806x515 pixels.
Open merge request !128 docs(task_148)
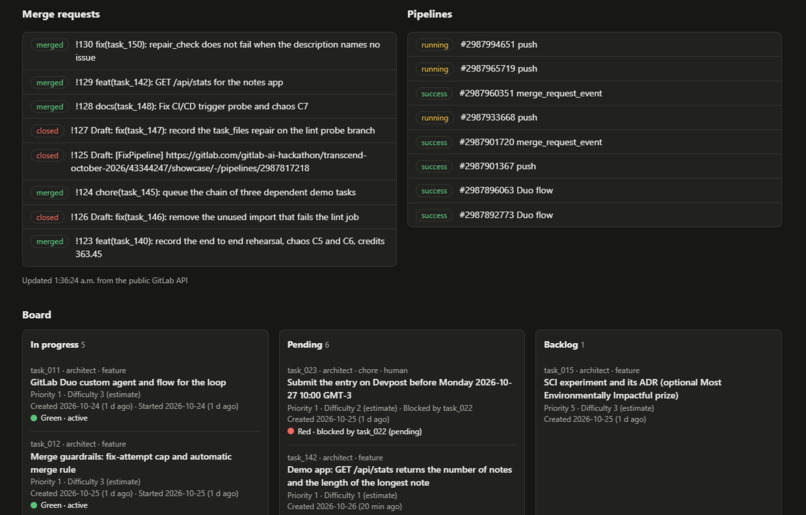pos(209,106)
